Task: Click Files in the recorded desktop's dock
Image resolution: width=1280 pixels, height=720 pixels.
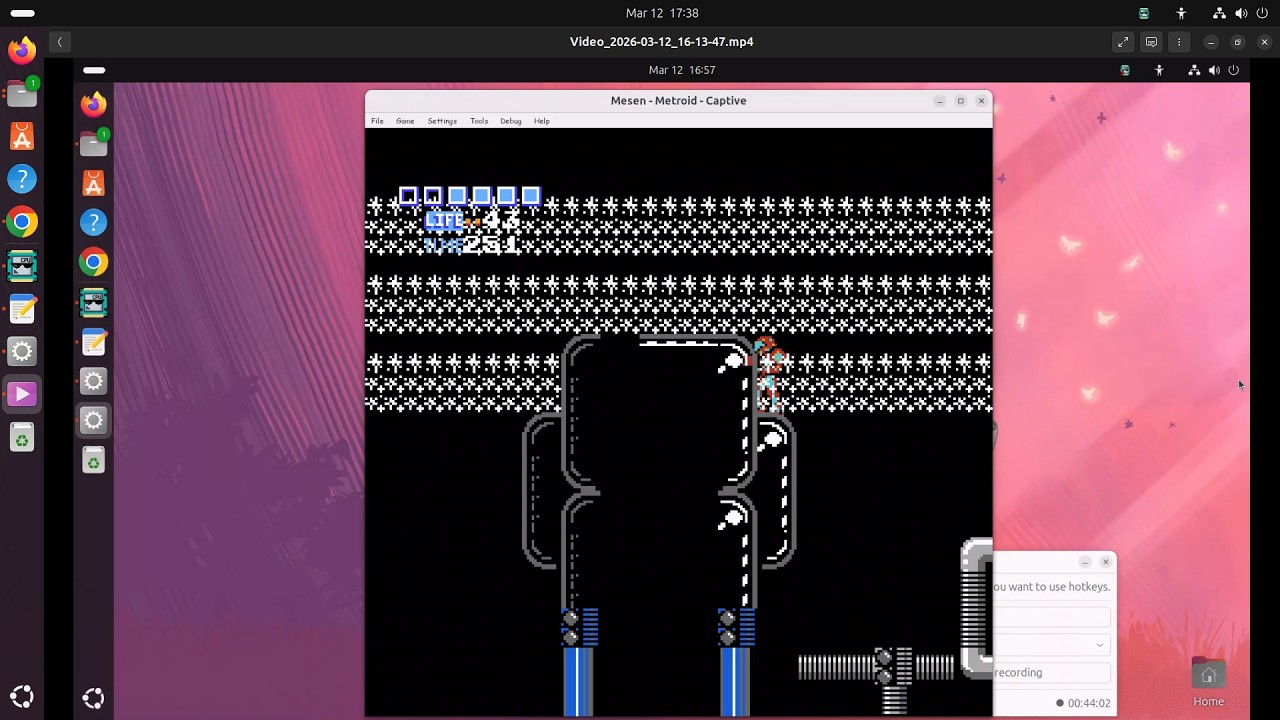Action: (93, 144)
